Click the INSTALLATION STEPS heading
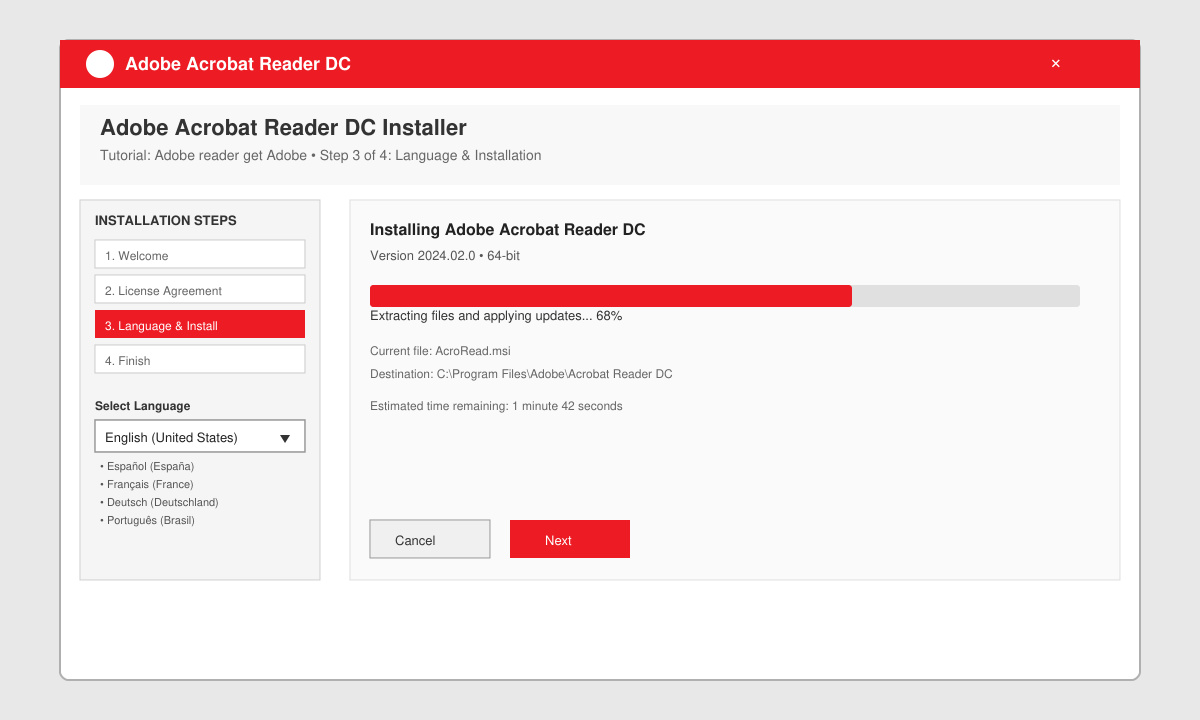1200x720 pixels. [166, 221]
